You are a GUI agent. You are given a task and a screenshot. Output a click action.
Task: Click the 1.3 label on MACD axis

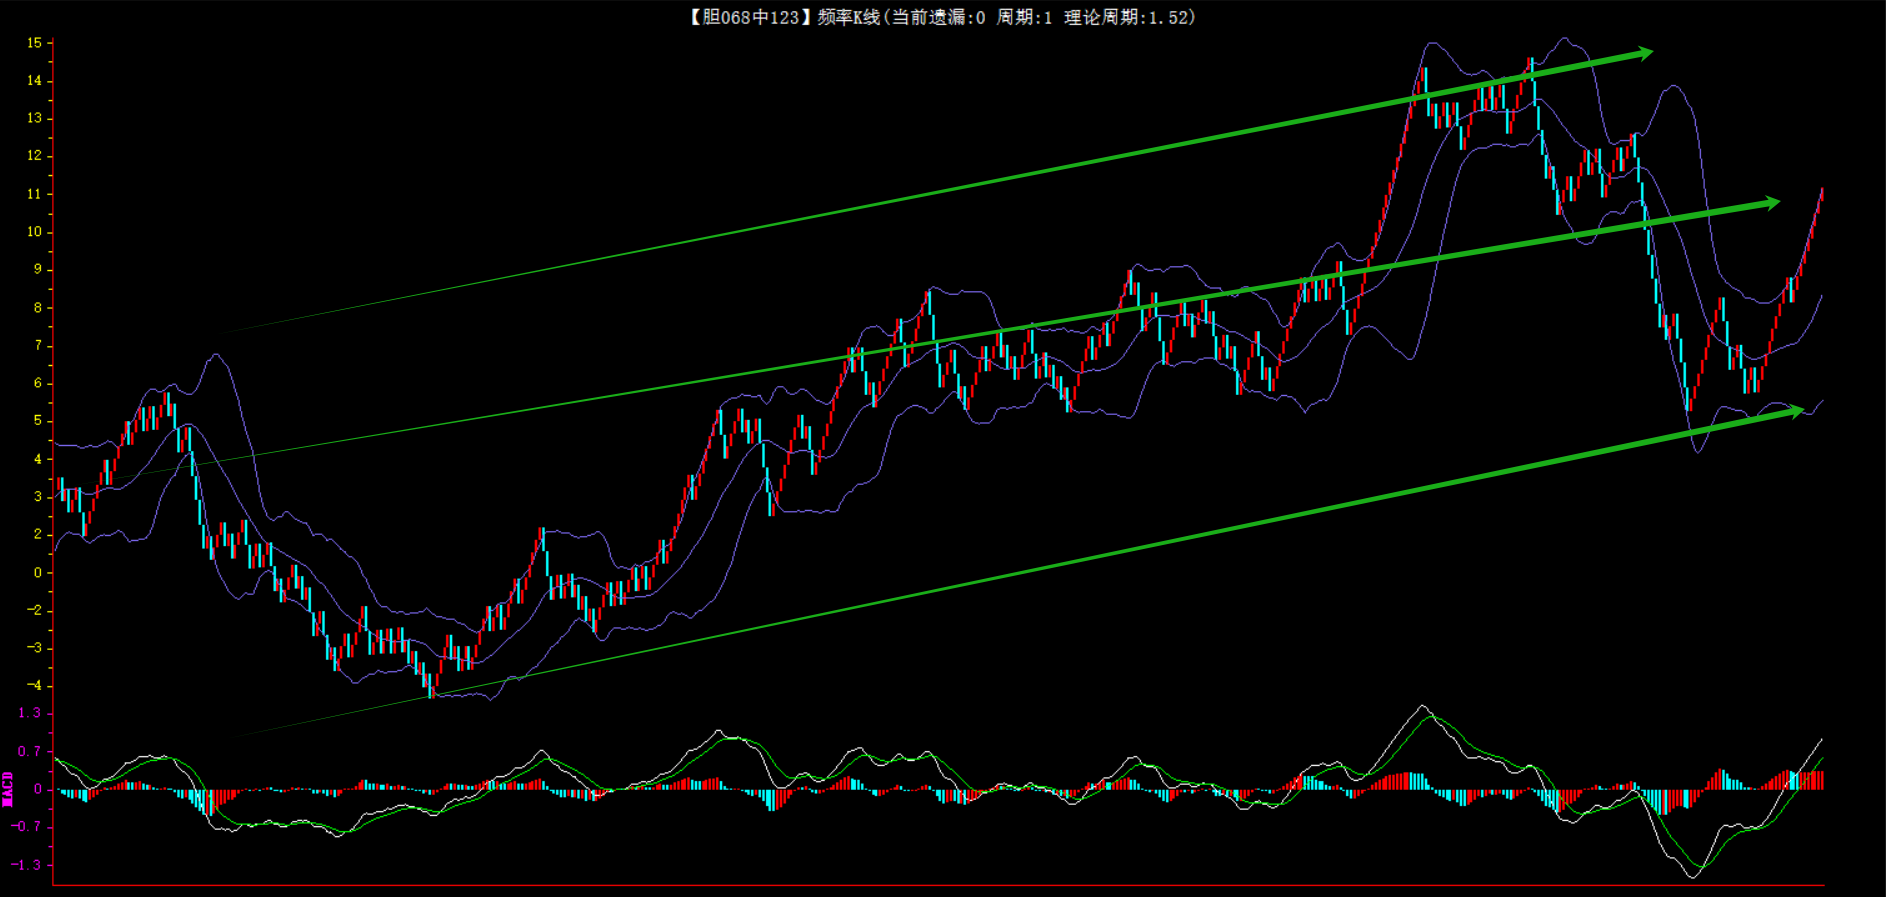[30, 713]
